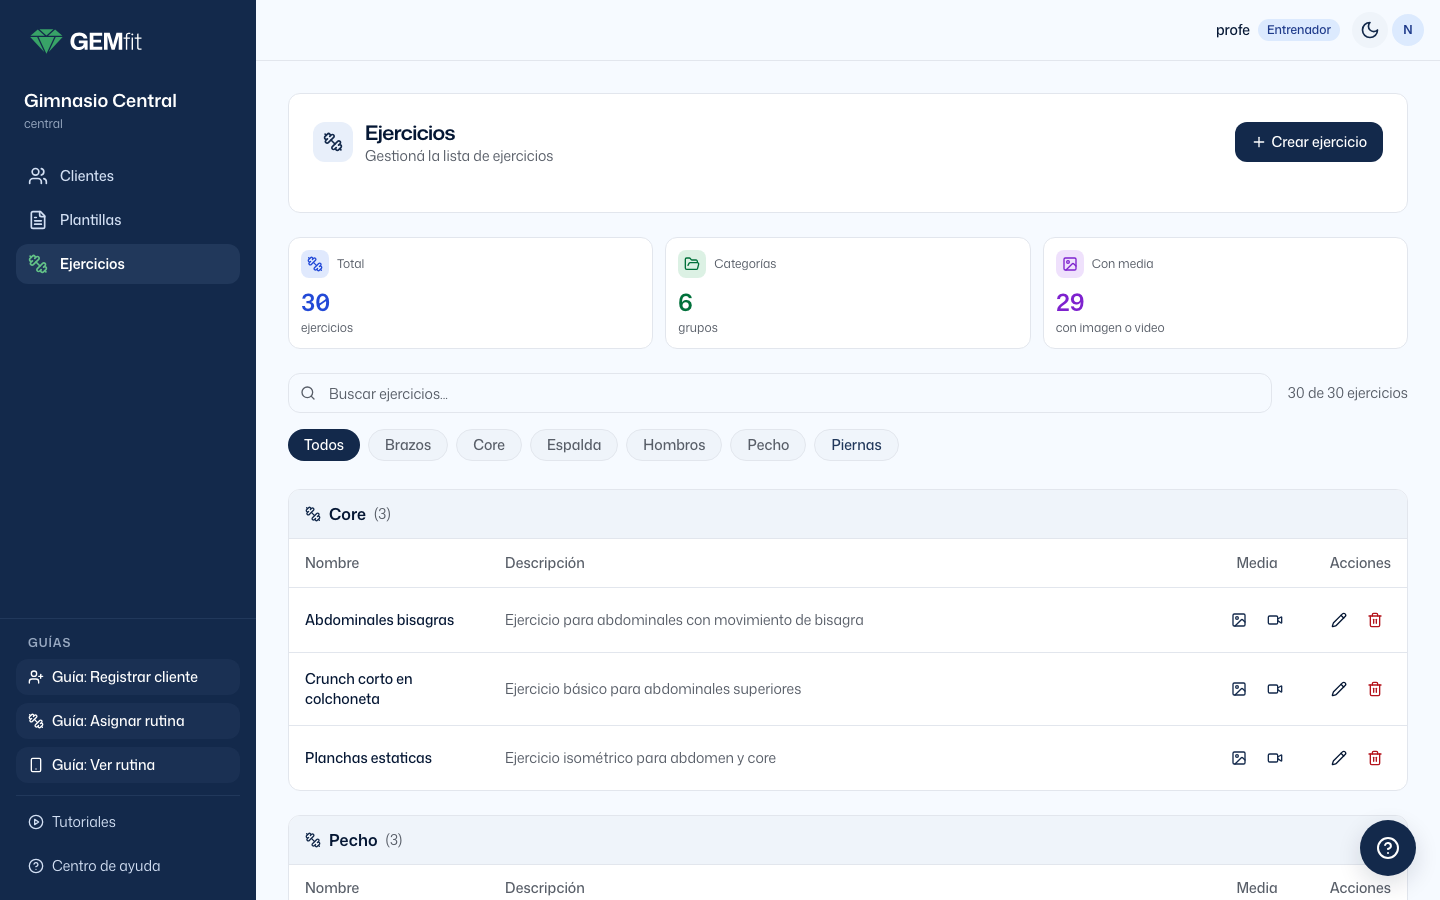This screenshot has height=900, width=1440.
Task: Click the Con media stat card
Action: [x=1225, y=293]
